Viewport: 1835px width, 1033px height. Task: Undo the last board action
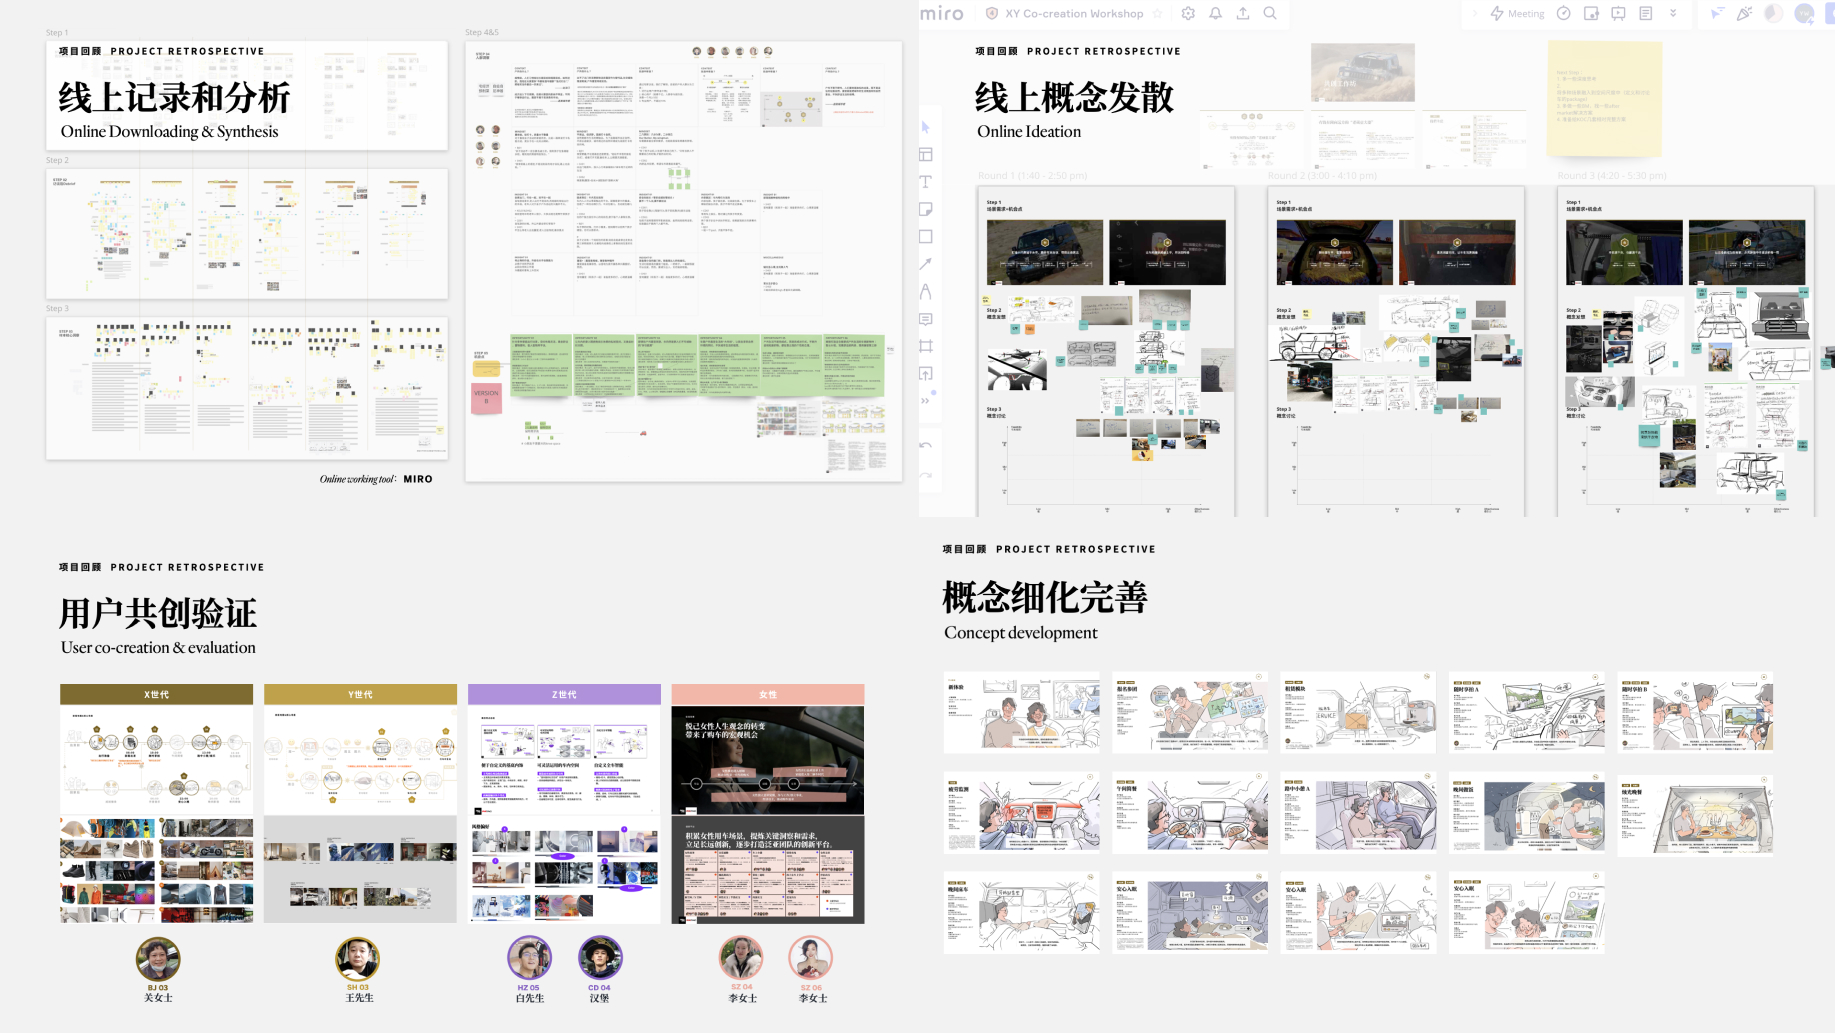[x=926, y=446]
